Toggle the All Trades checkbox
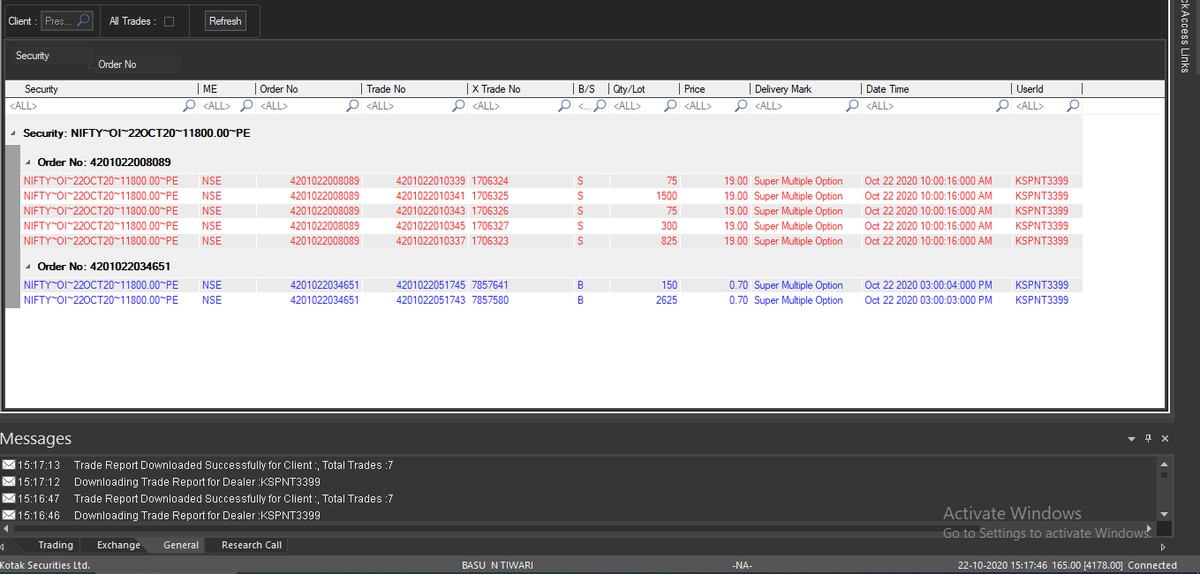The width and height of the screenshot is (1200, 574). pos(169,22)
